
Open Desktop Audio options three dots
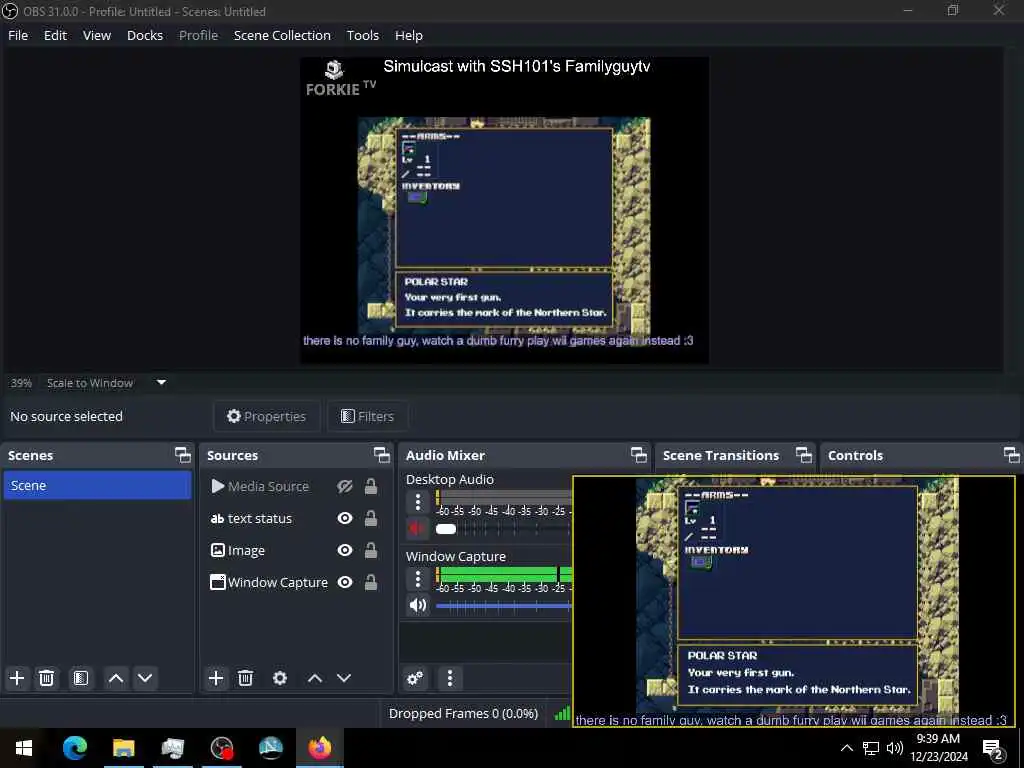pos(418,502)
